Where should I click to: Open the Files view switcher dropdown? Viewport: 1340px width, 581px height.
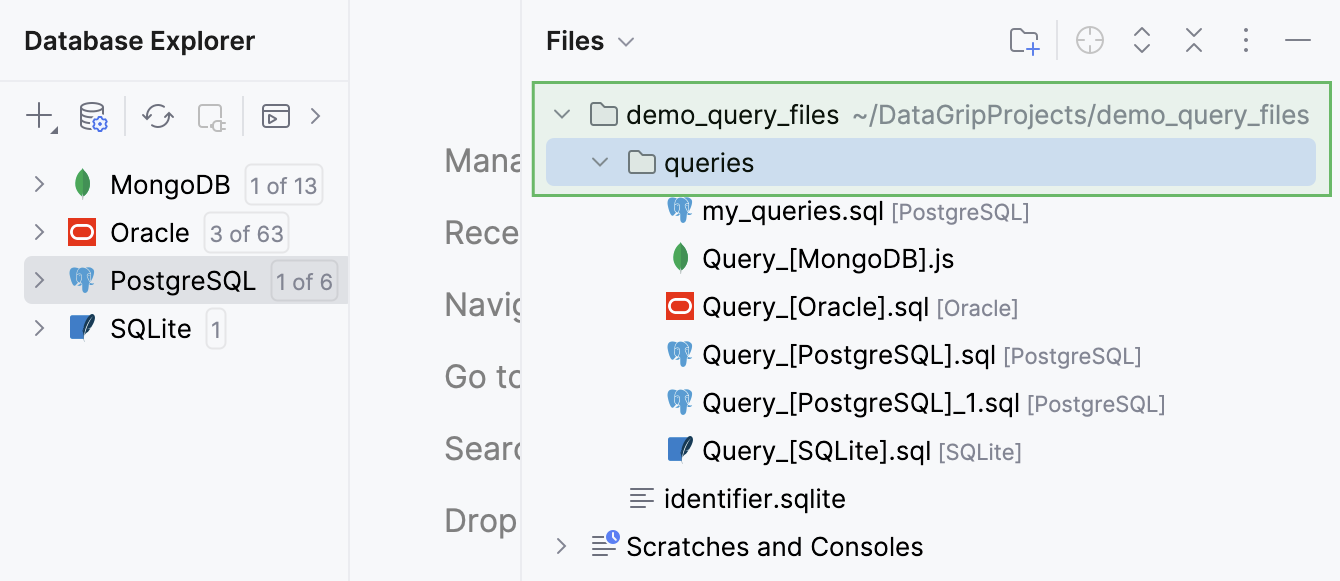[627, 41]
